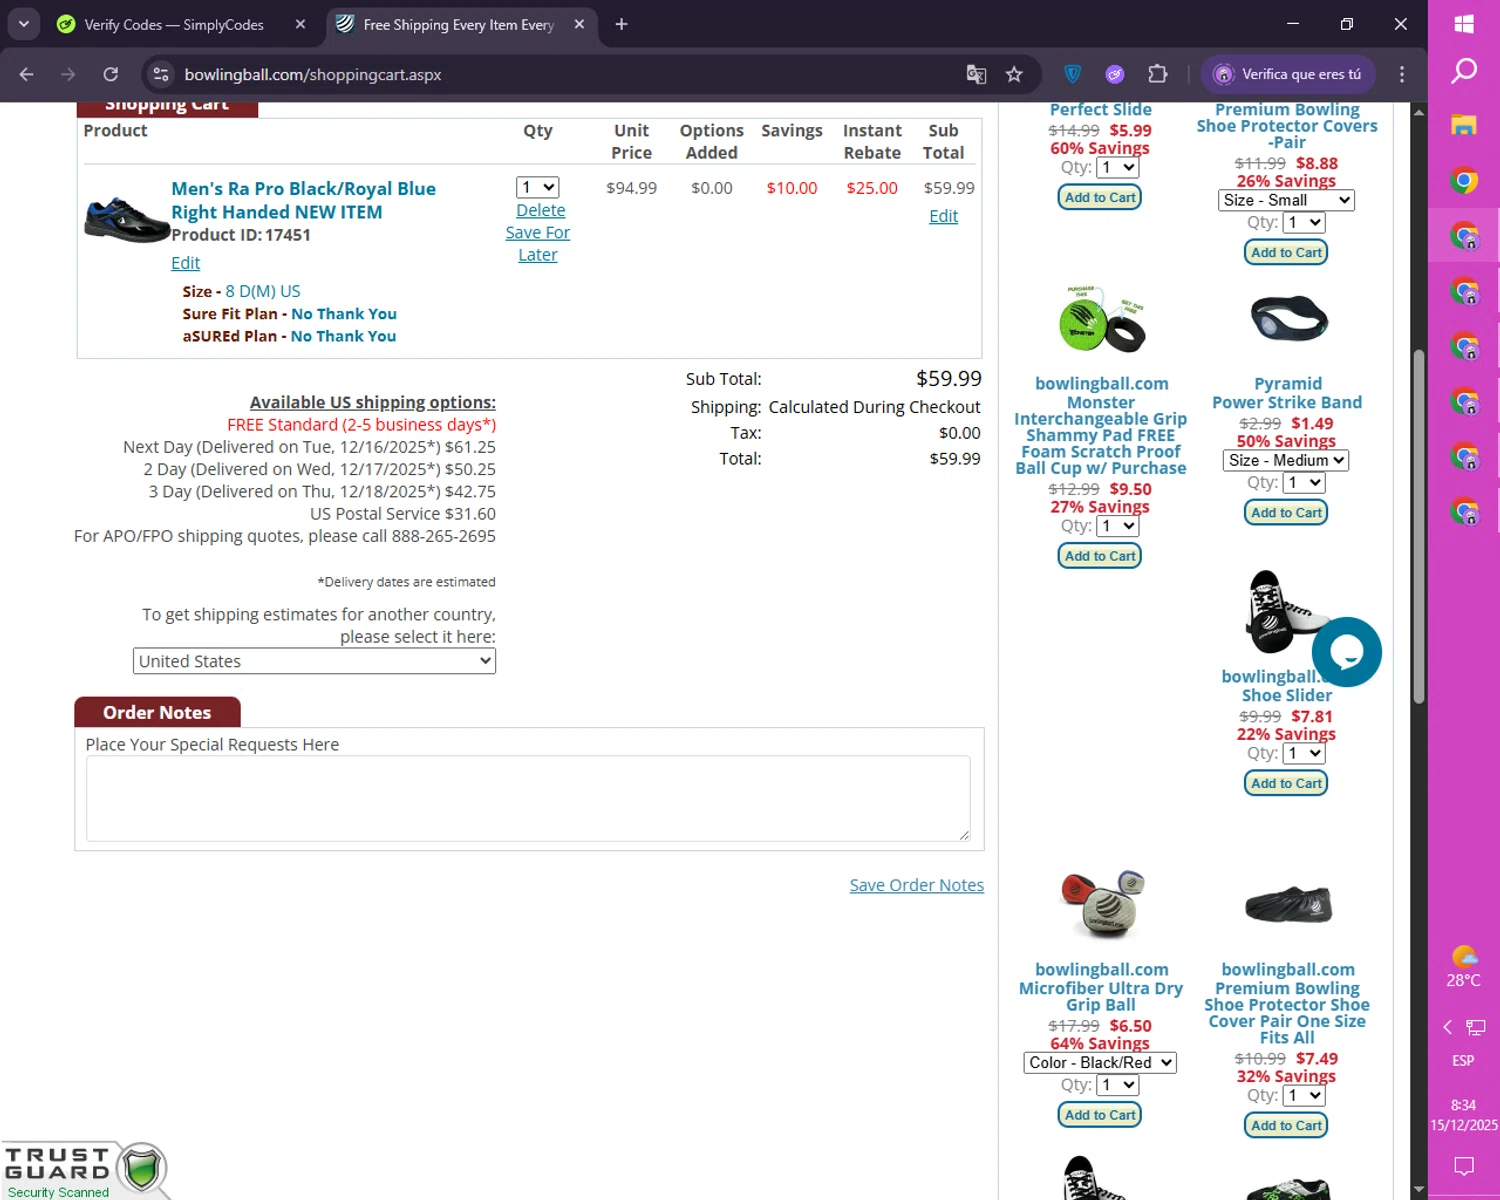1500x1200 pixels.
Task: Open Chrome three-dot menu
Action: pos(1402,74)
